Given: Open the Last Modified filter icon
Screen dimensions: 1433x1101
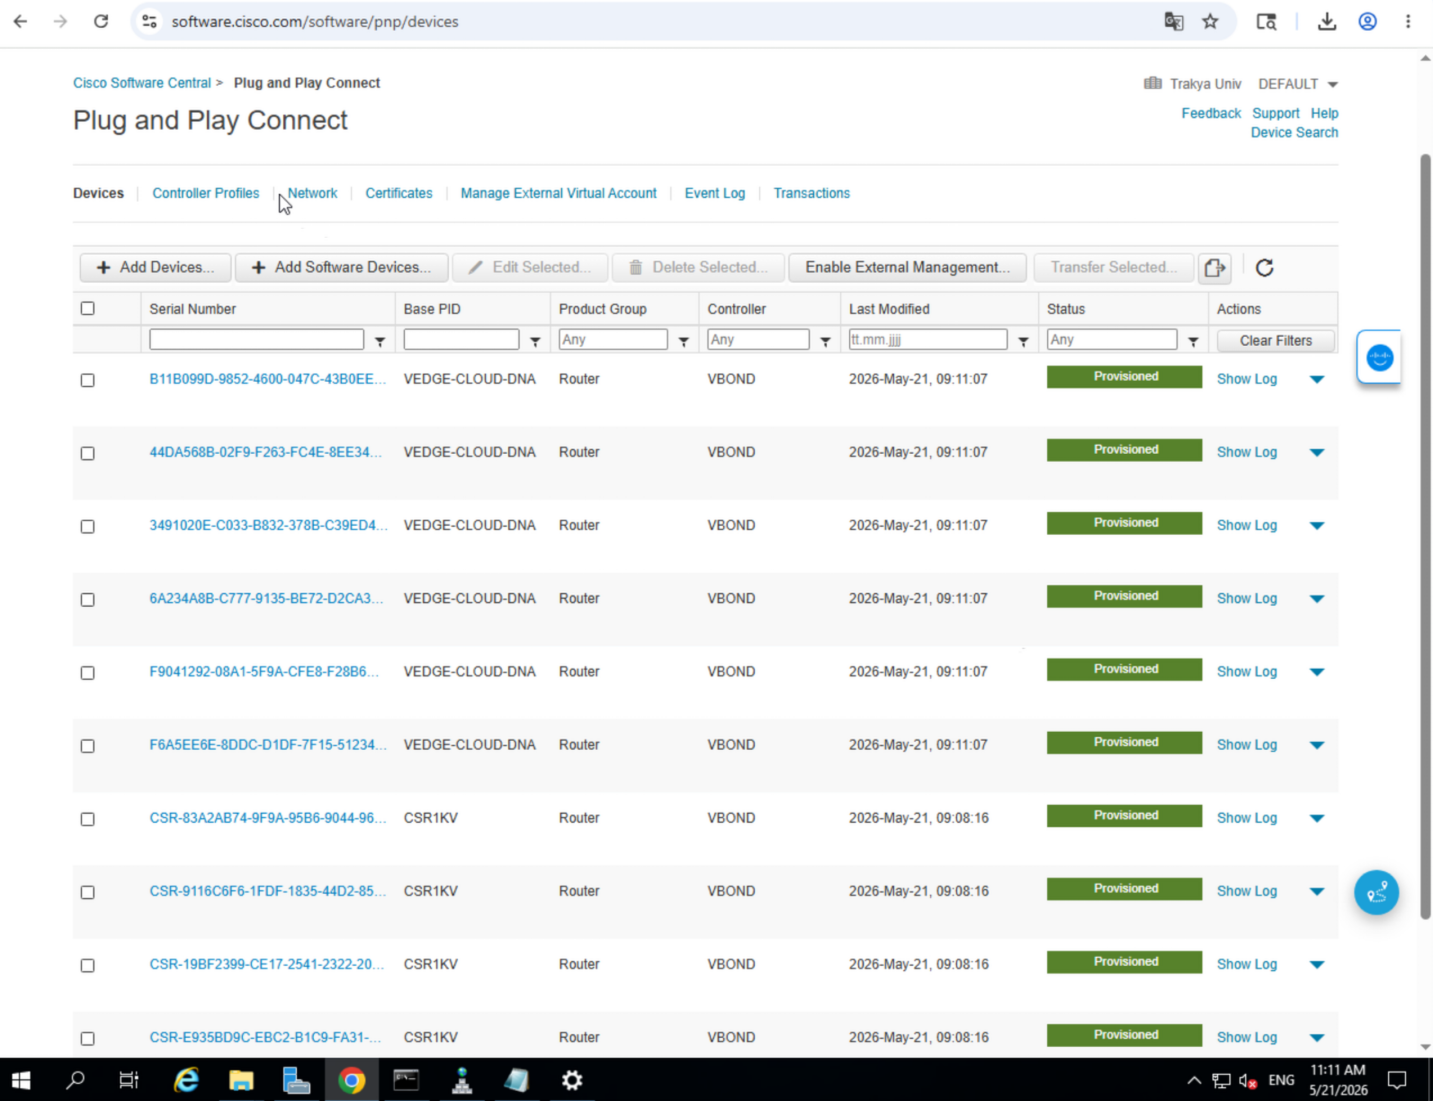Looking at the screenshot, I should pyautogui.click(x=1023, y=341).
